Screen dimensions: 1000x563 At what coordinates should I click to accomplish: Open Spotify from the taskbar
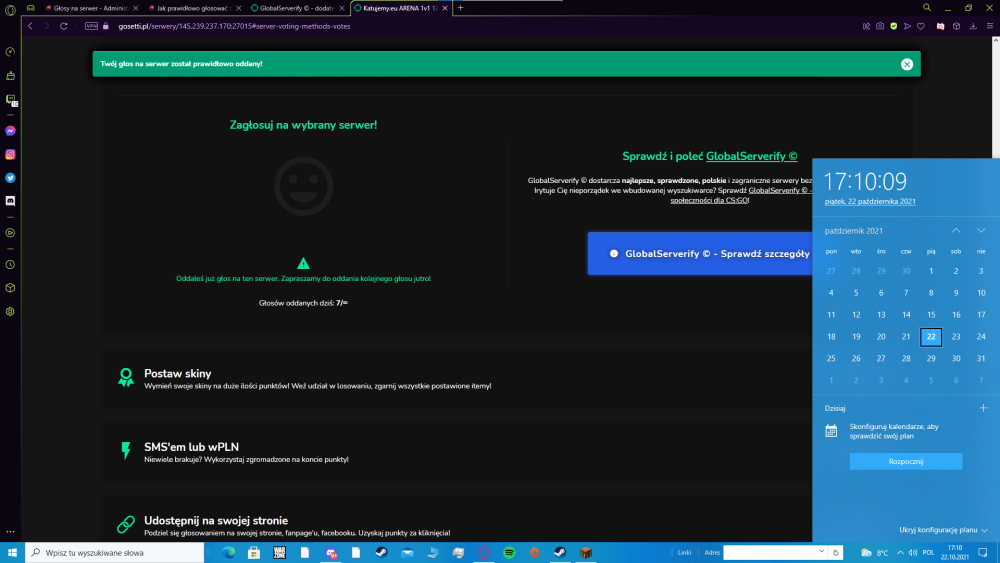(x=509, y=553)
